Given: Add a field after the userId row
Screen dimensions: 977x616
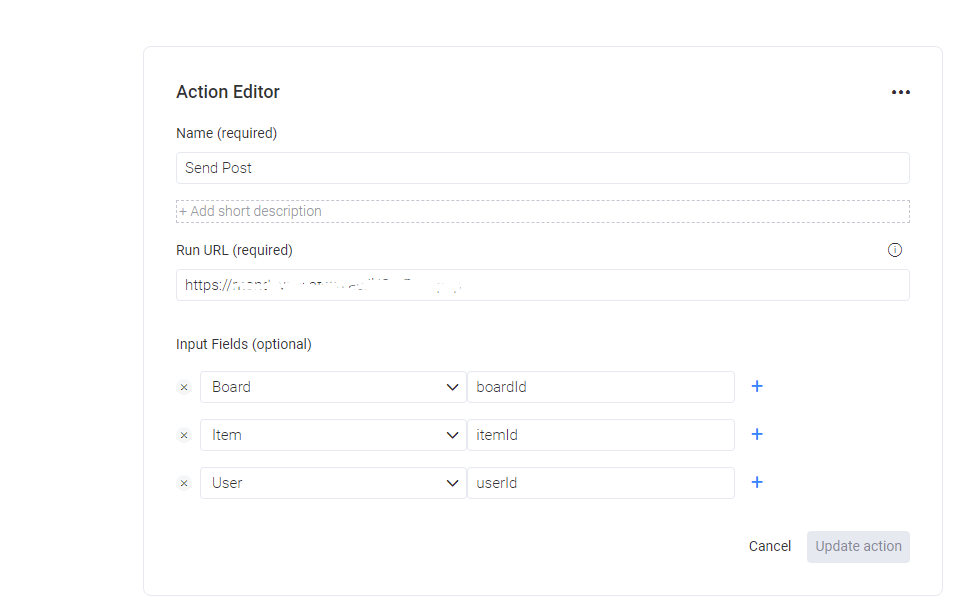Looking at the screenshot, I should tap(757, 482).
